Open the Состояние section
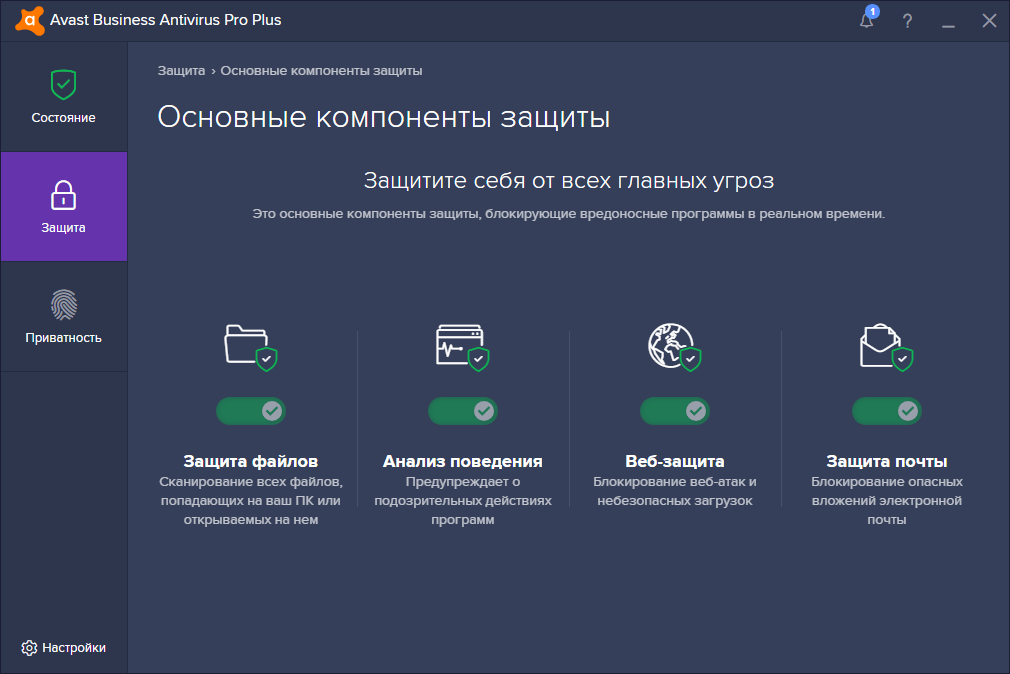The width and height of the screenshot is (1010, 674). click(63, 97)
